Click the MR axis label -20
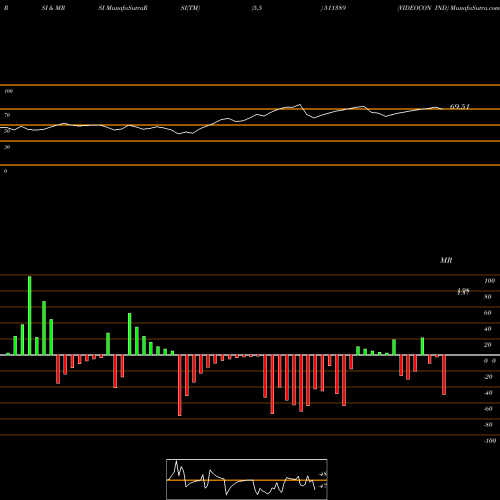This screenshot has height=500, width=500. (x=488, y=377)
